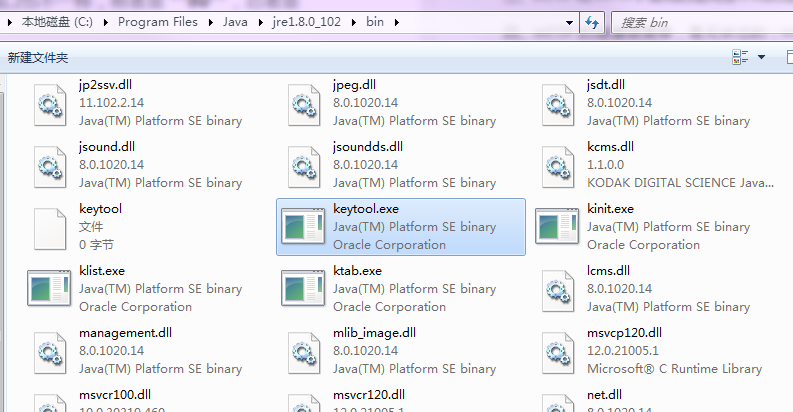Screen dimensions: 793x412
Task: Select the jpeg.dll file icon
Action: [x=304, y=105]
